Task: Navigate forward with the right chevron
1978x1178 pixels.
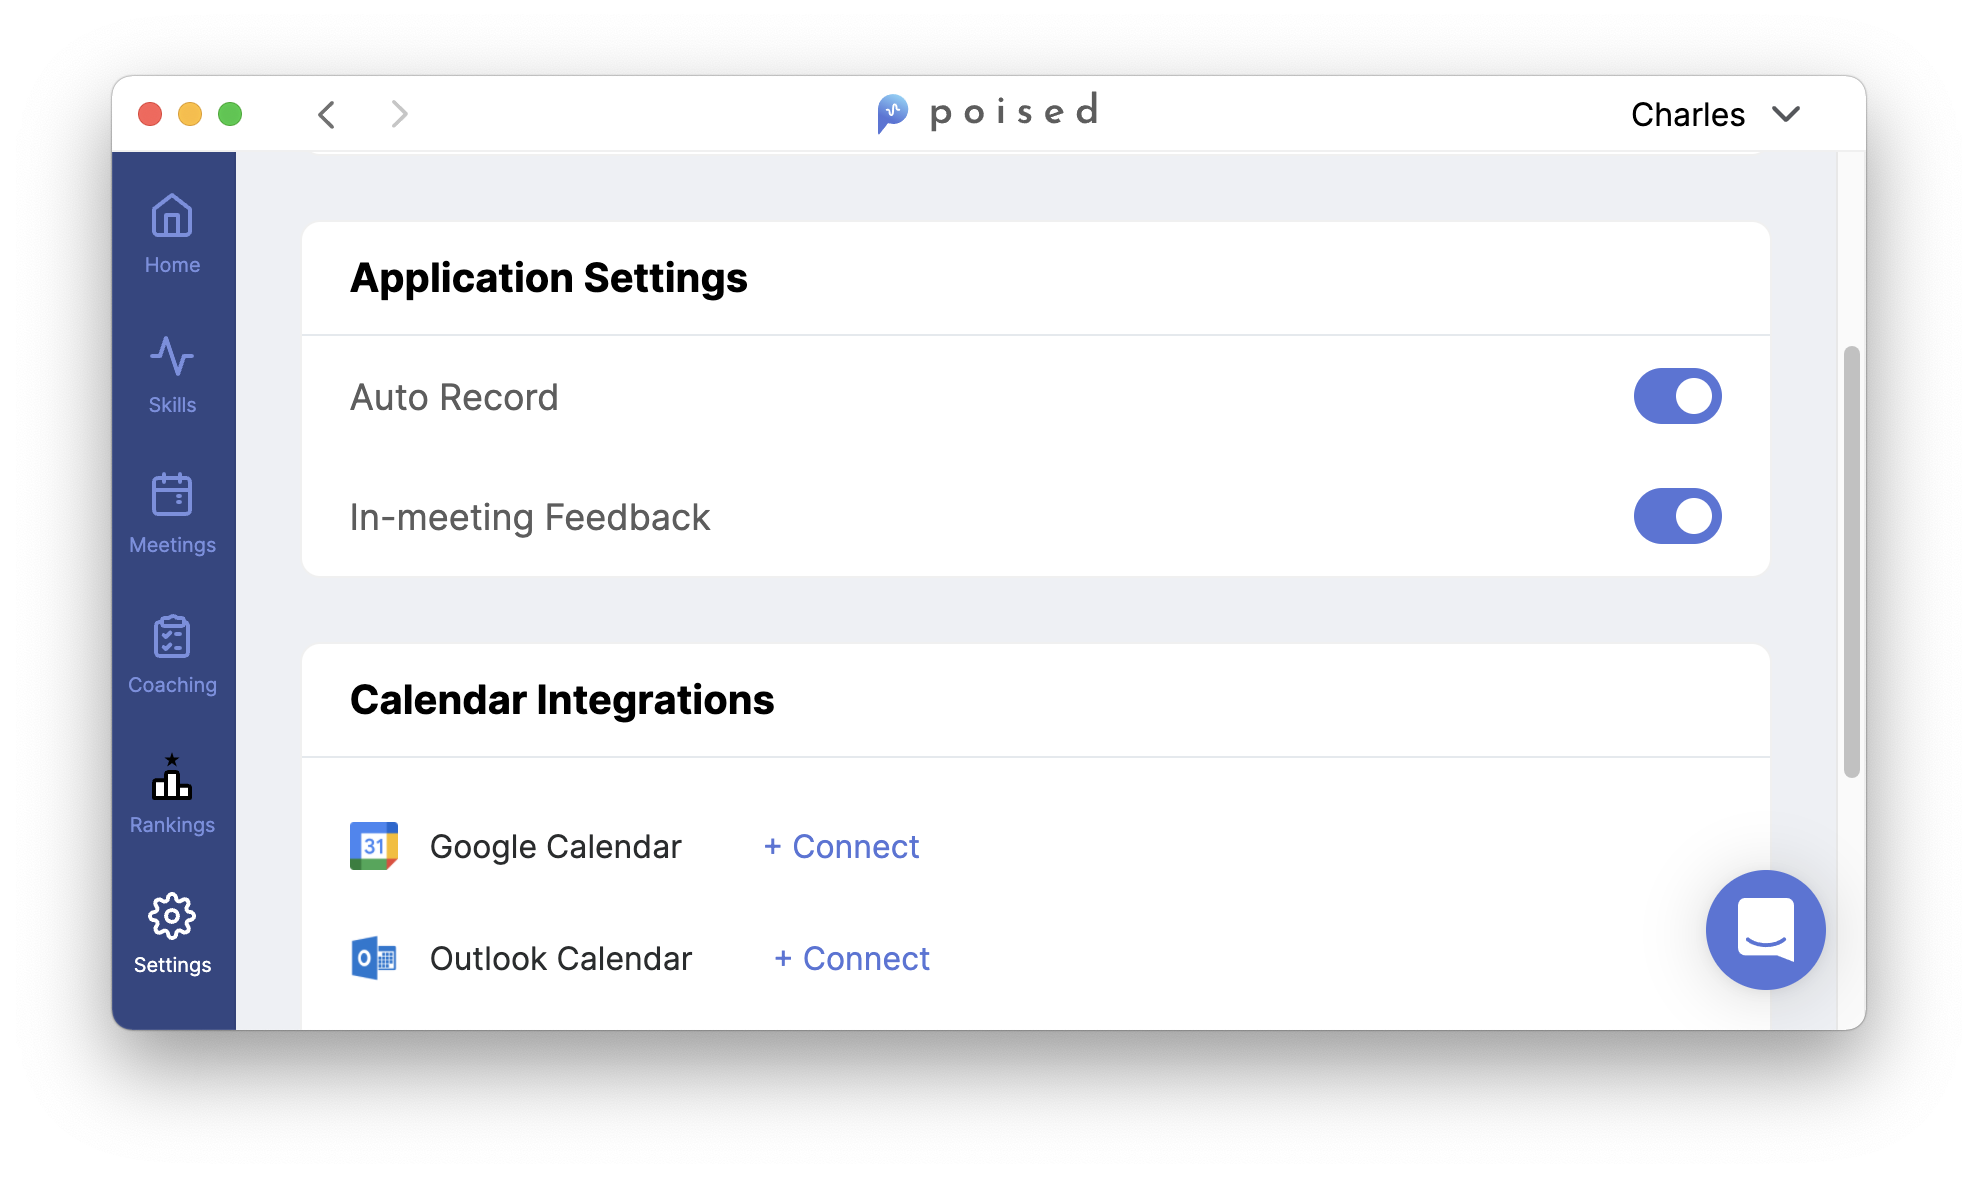Action: tap(399, 114)
